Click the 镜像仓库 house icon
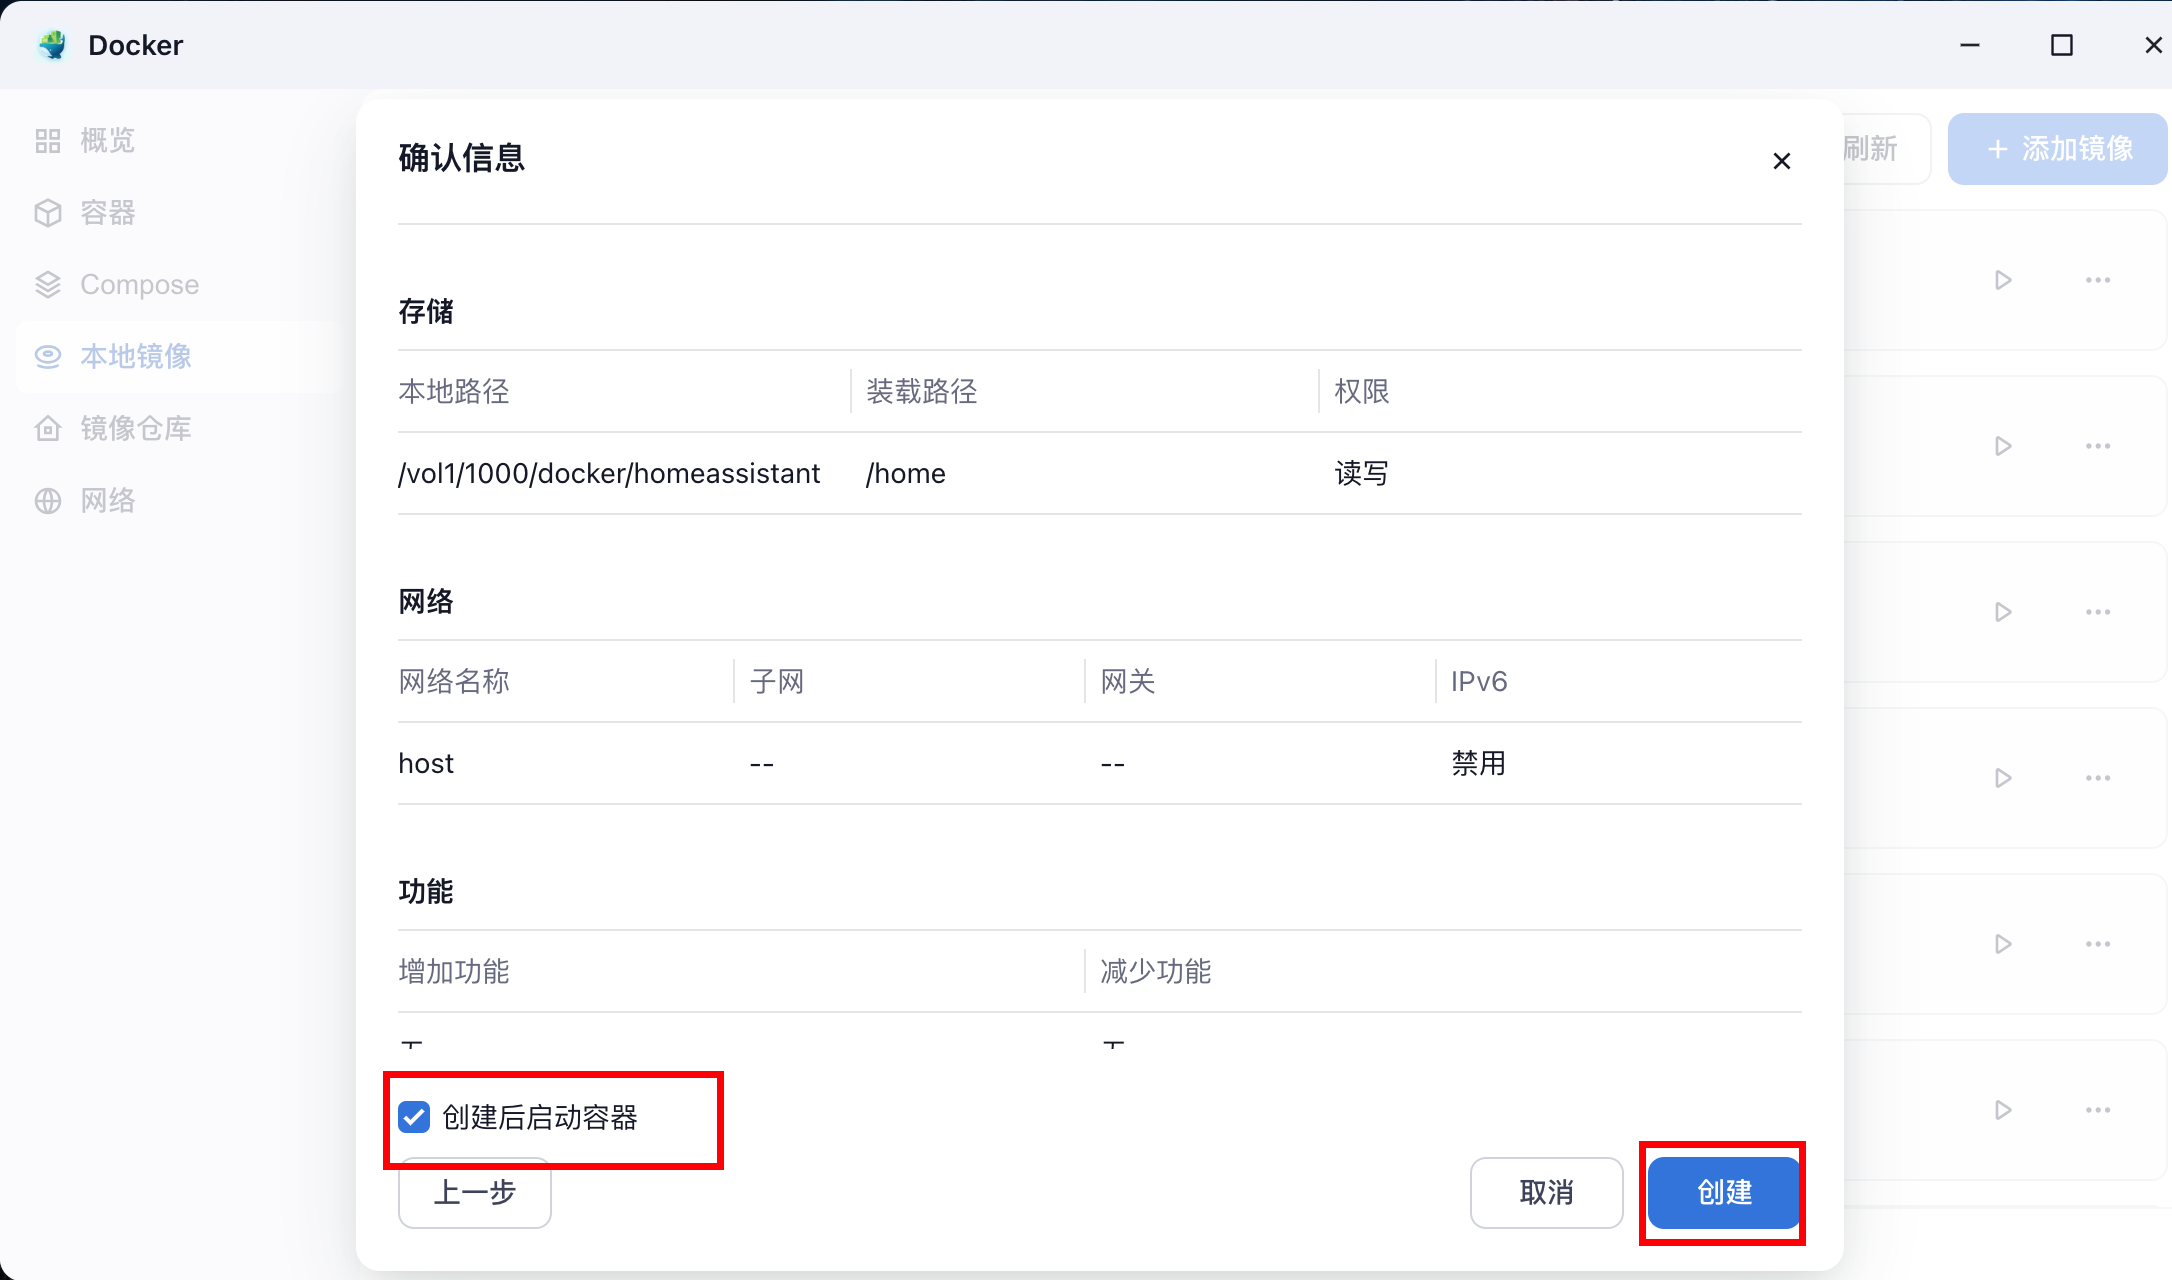Screen dimensions: 2172x1280 [48, 429]
